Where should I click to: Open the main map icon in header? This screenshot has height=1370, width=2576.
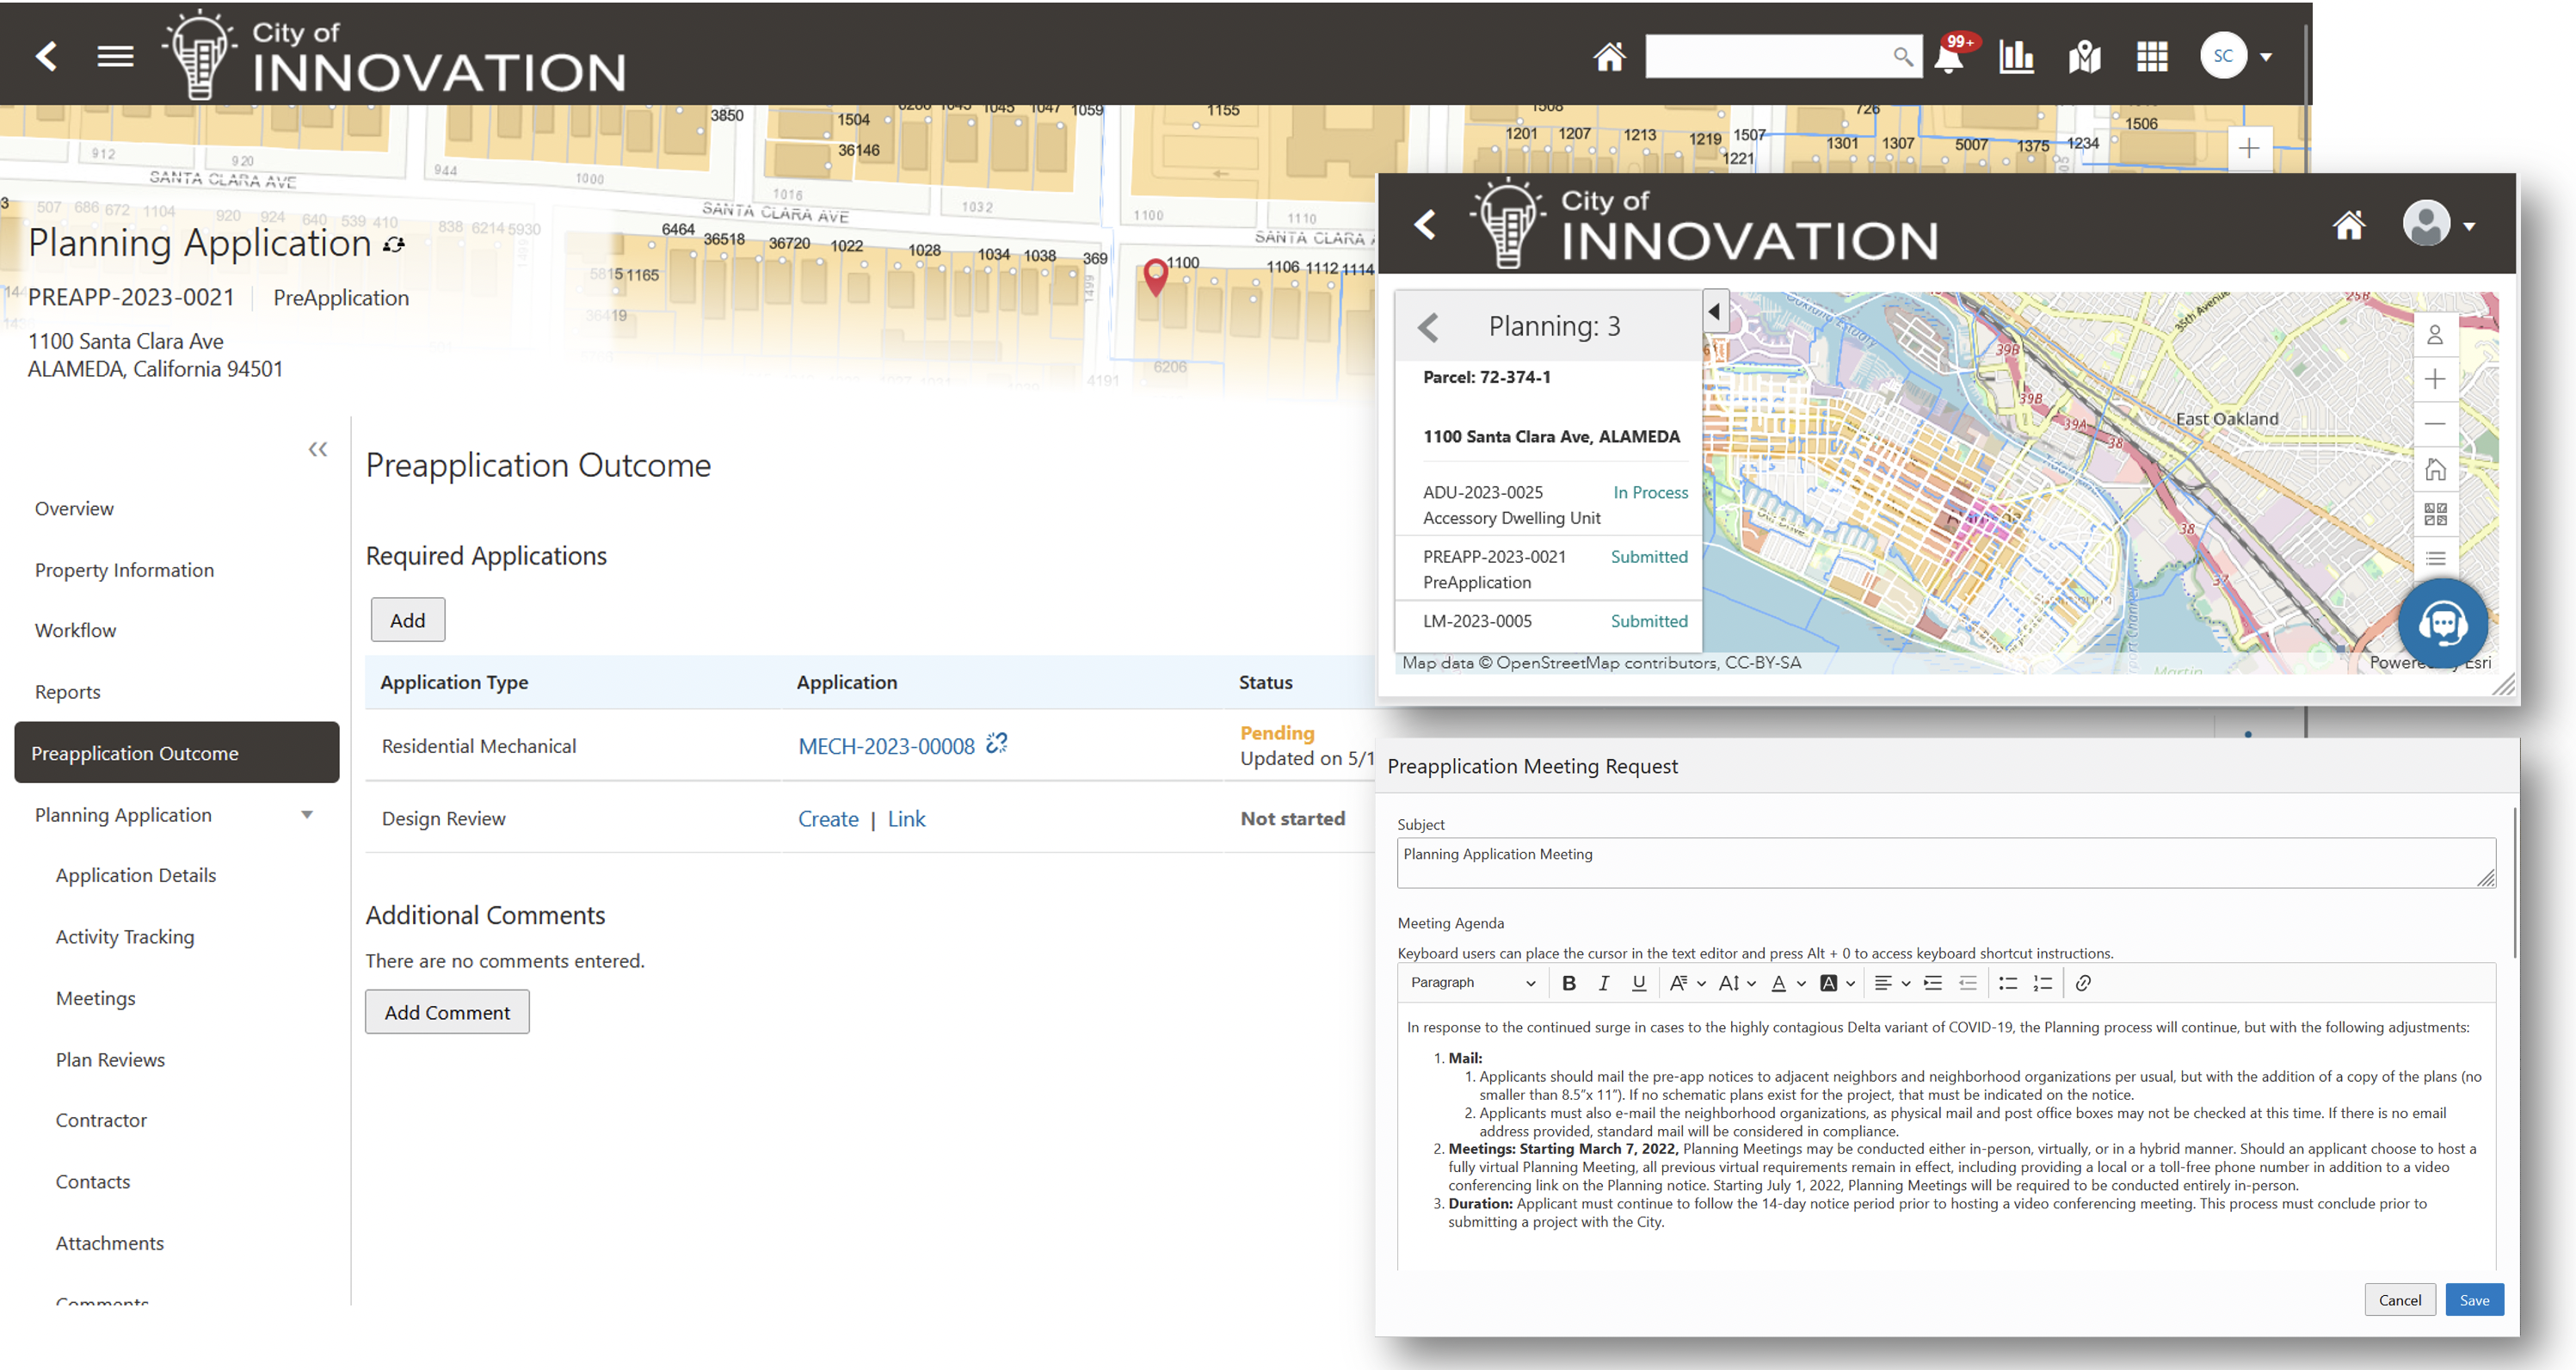pos(2084,57)
